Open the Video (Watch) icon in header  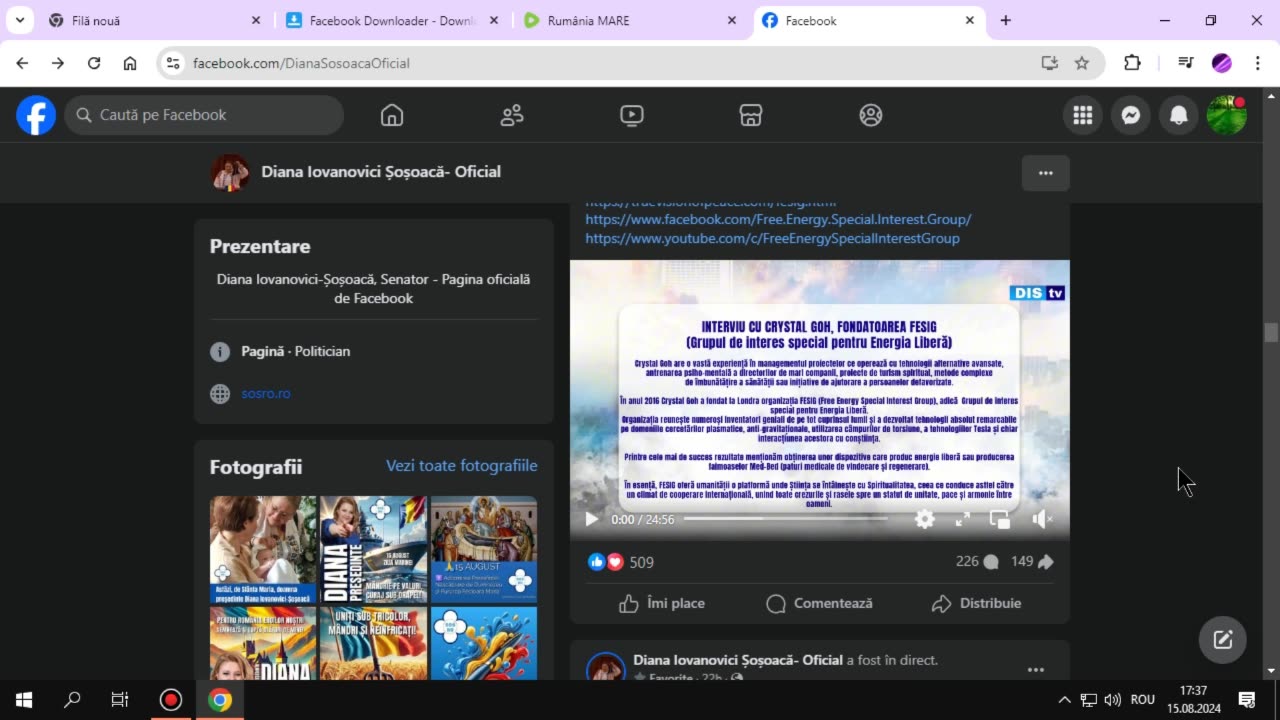click(x=631, y=115)
